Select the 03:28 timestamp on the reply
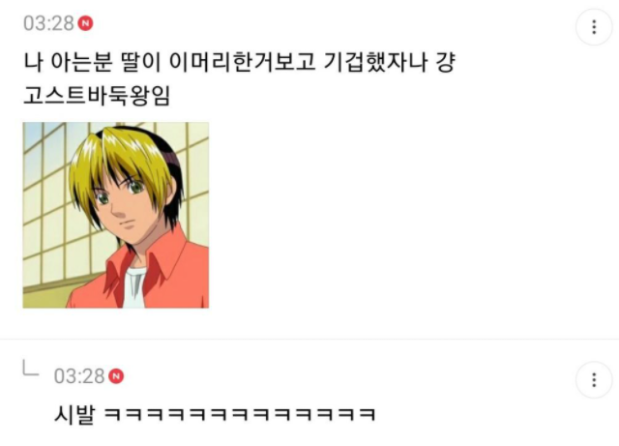Image resolution: width=619 pixels, height=446 pixels. pyautogui.click(x=79, y=376)
